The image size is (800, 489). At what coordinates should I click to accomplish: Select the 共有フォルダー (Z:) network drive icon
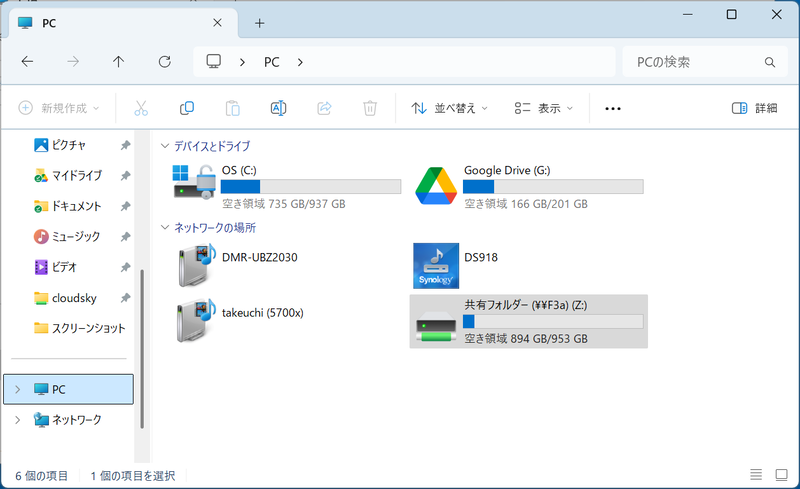coord(436,326)
